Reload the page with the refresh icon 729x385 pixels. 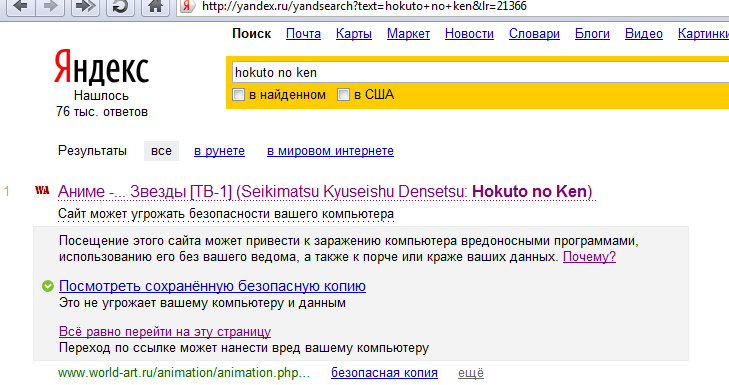pos(120,7)
